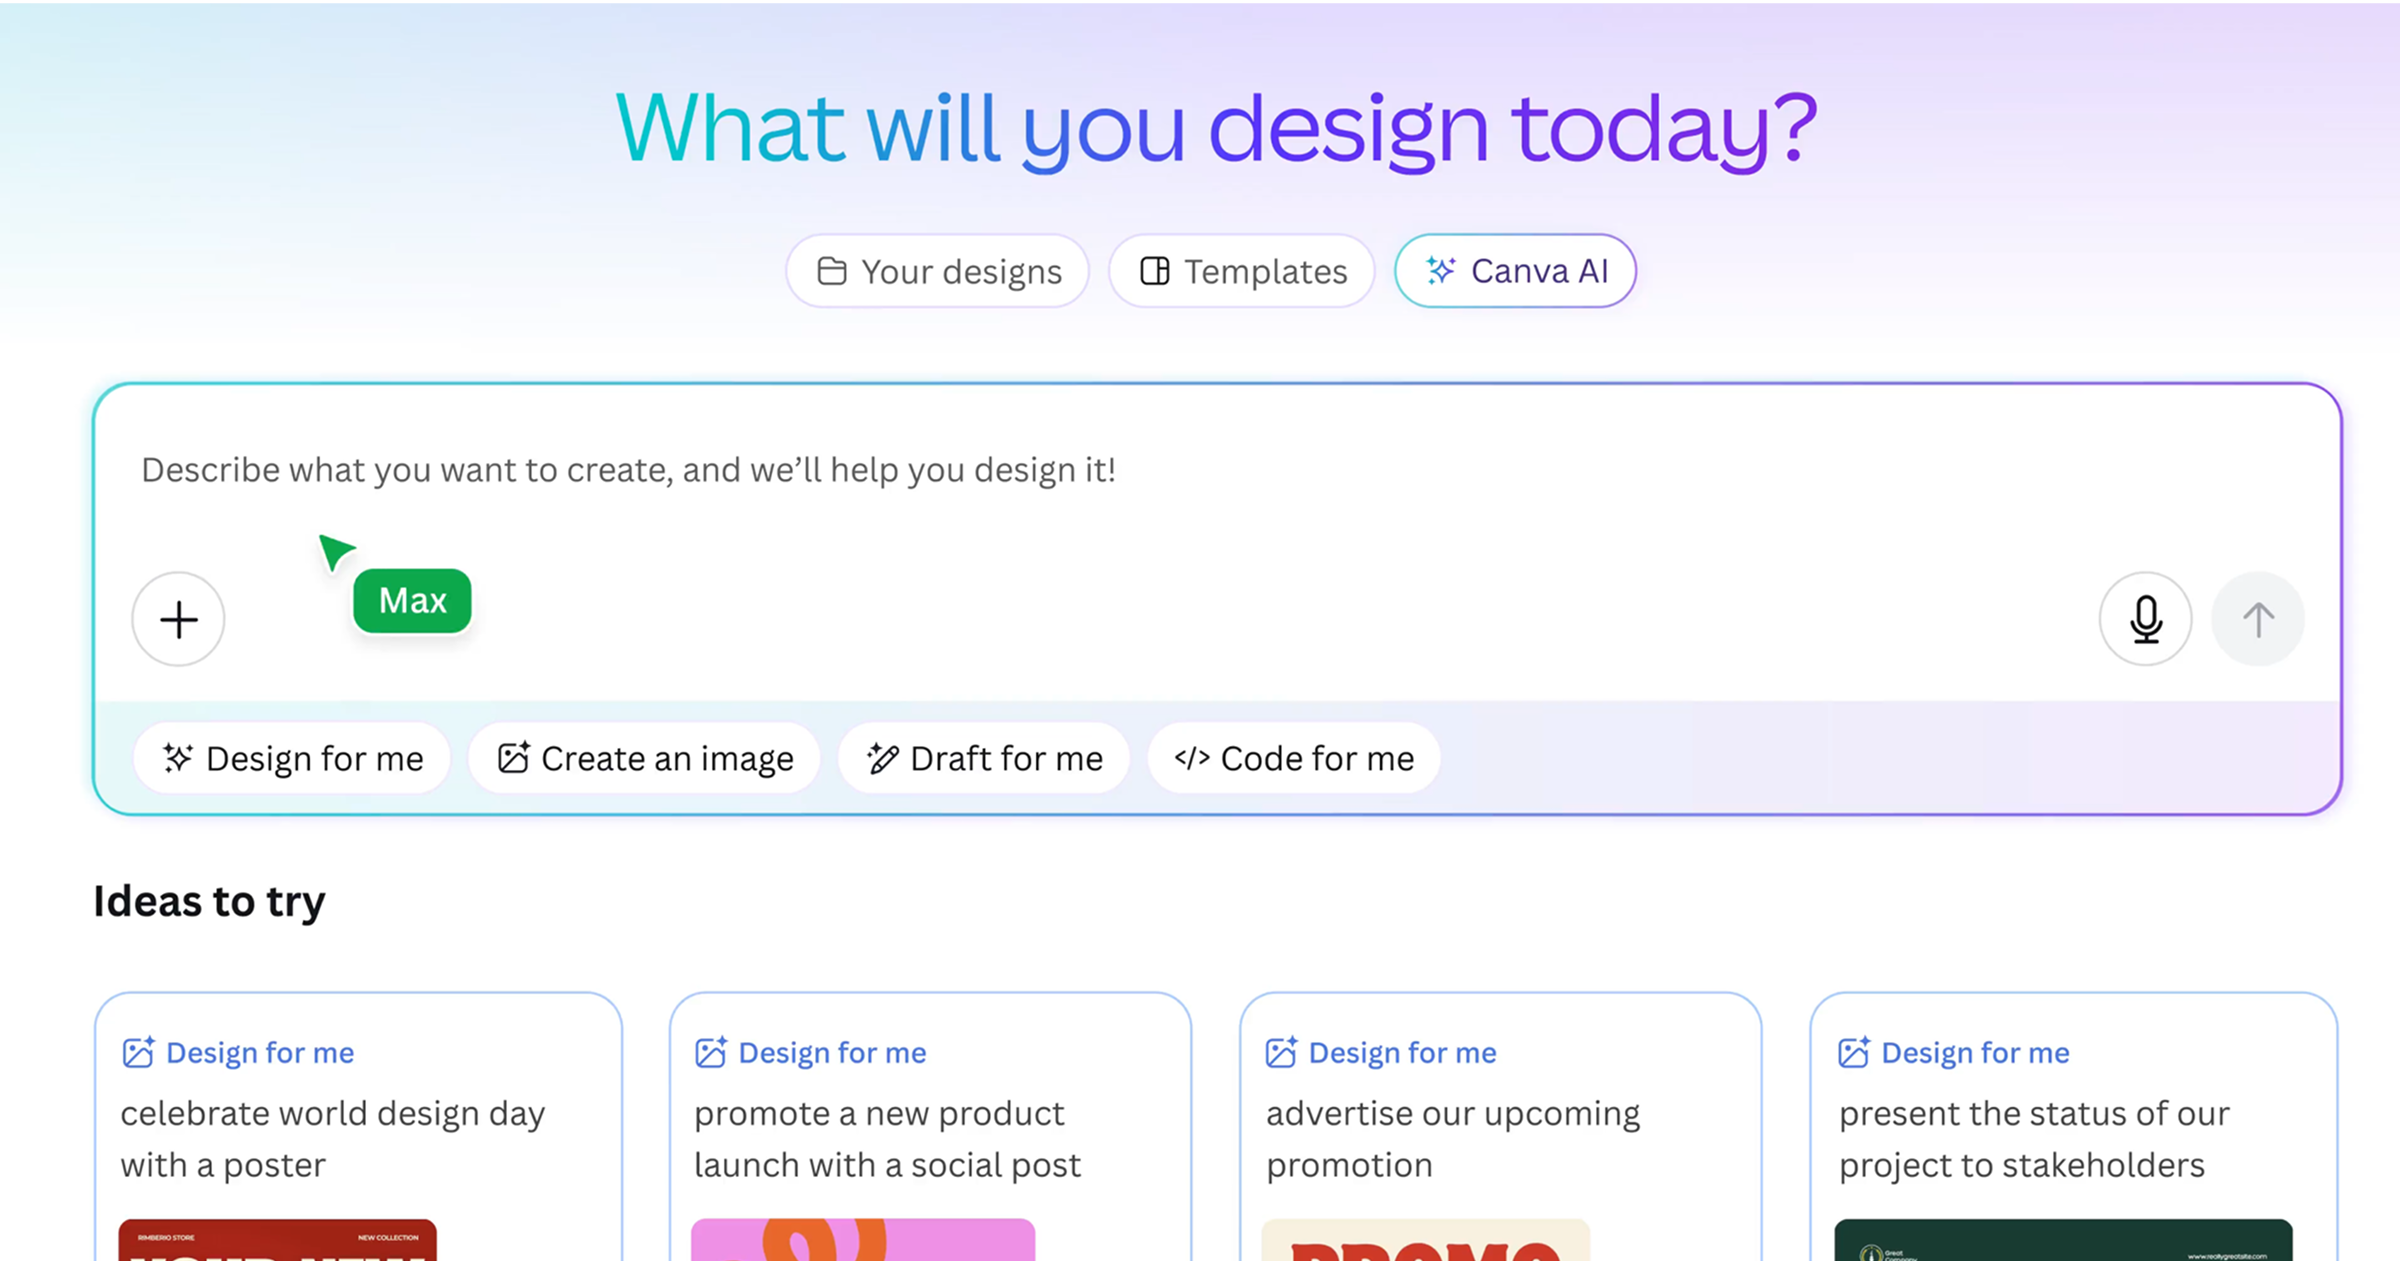
Task: Click the Code for me brackets icon
Action: click(x=1194, y=758)
